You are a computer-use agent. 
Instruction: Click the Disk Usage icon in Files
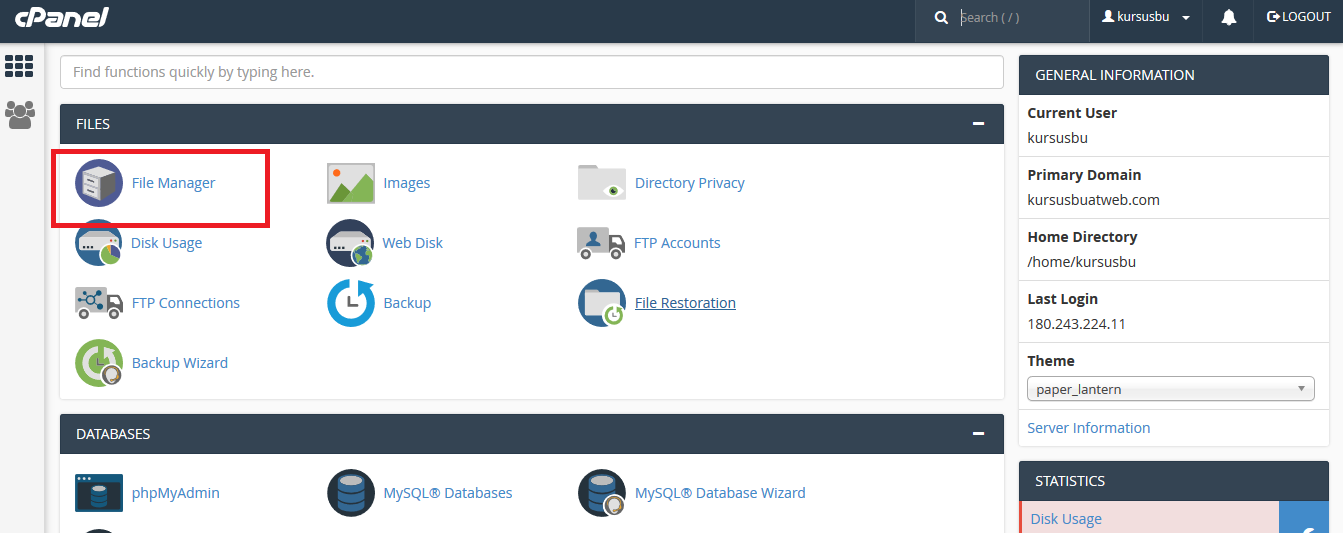(99, 243)
